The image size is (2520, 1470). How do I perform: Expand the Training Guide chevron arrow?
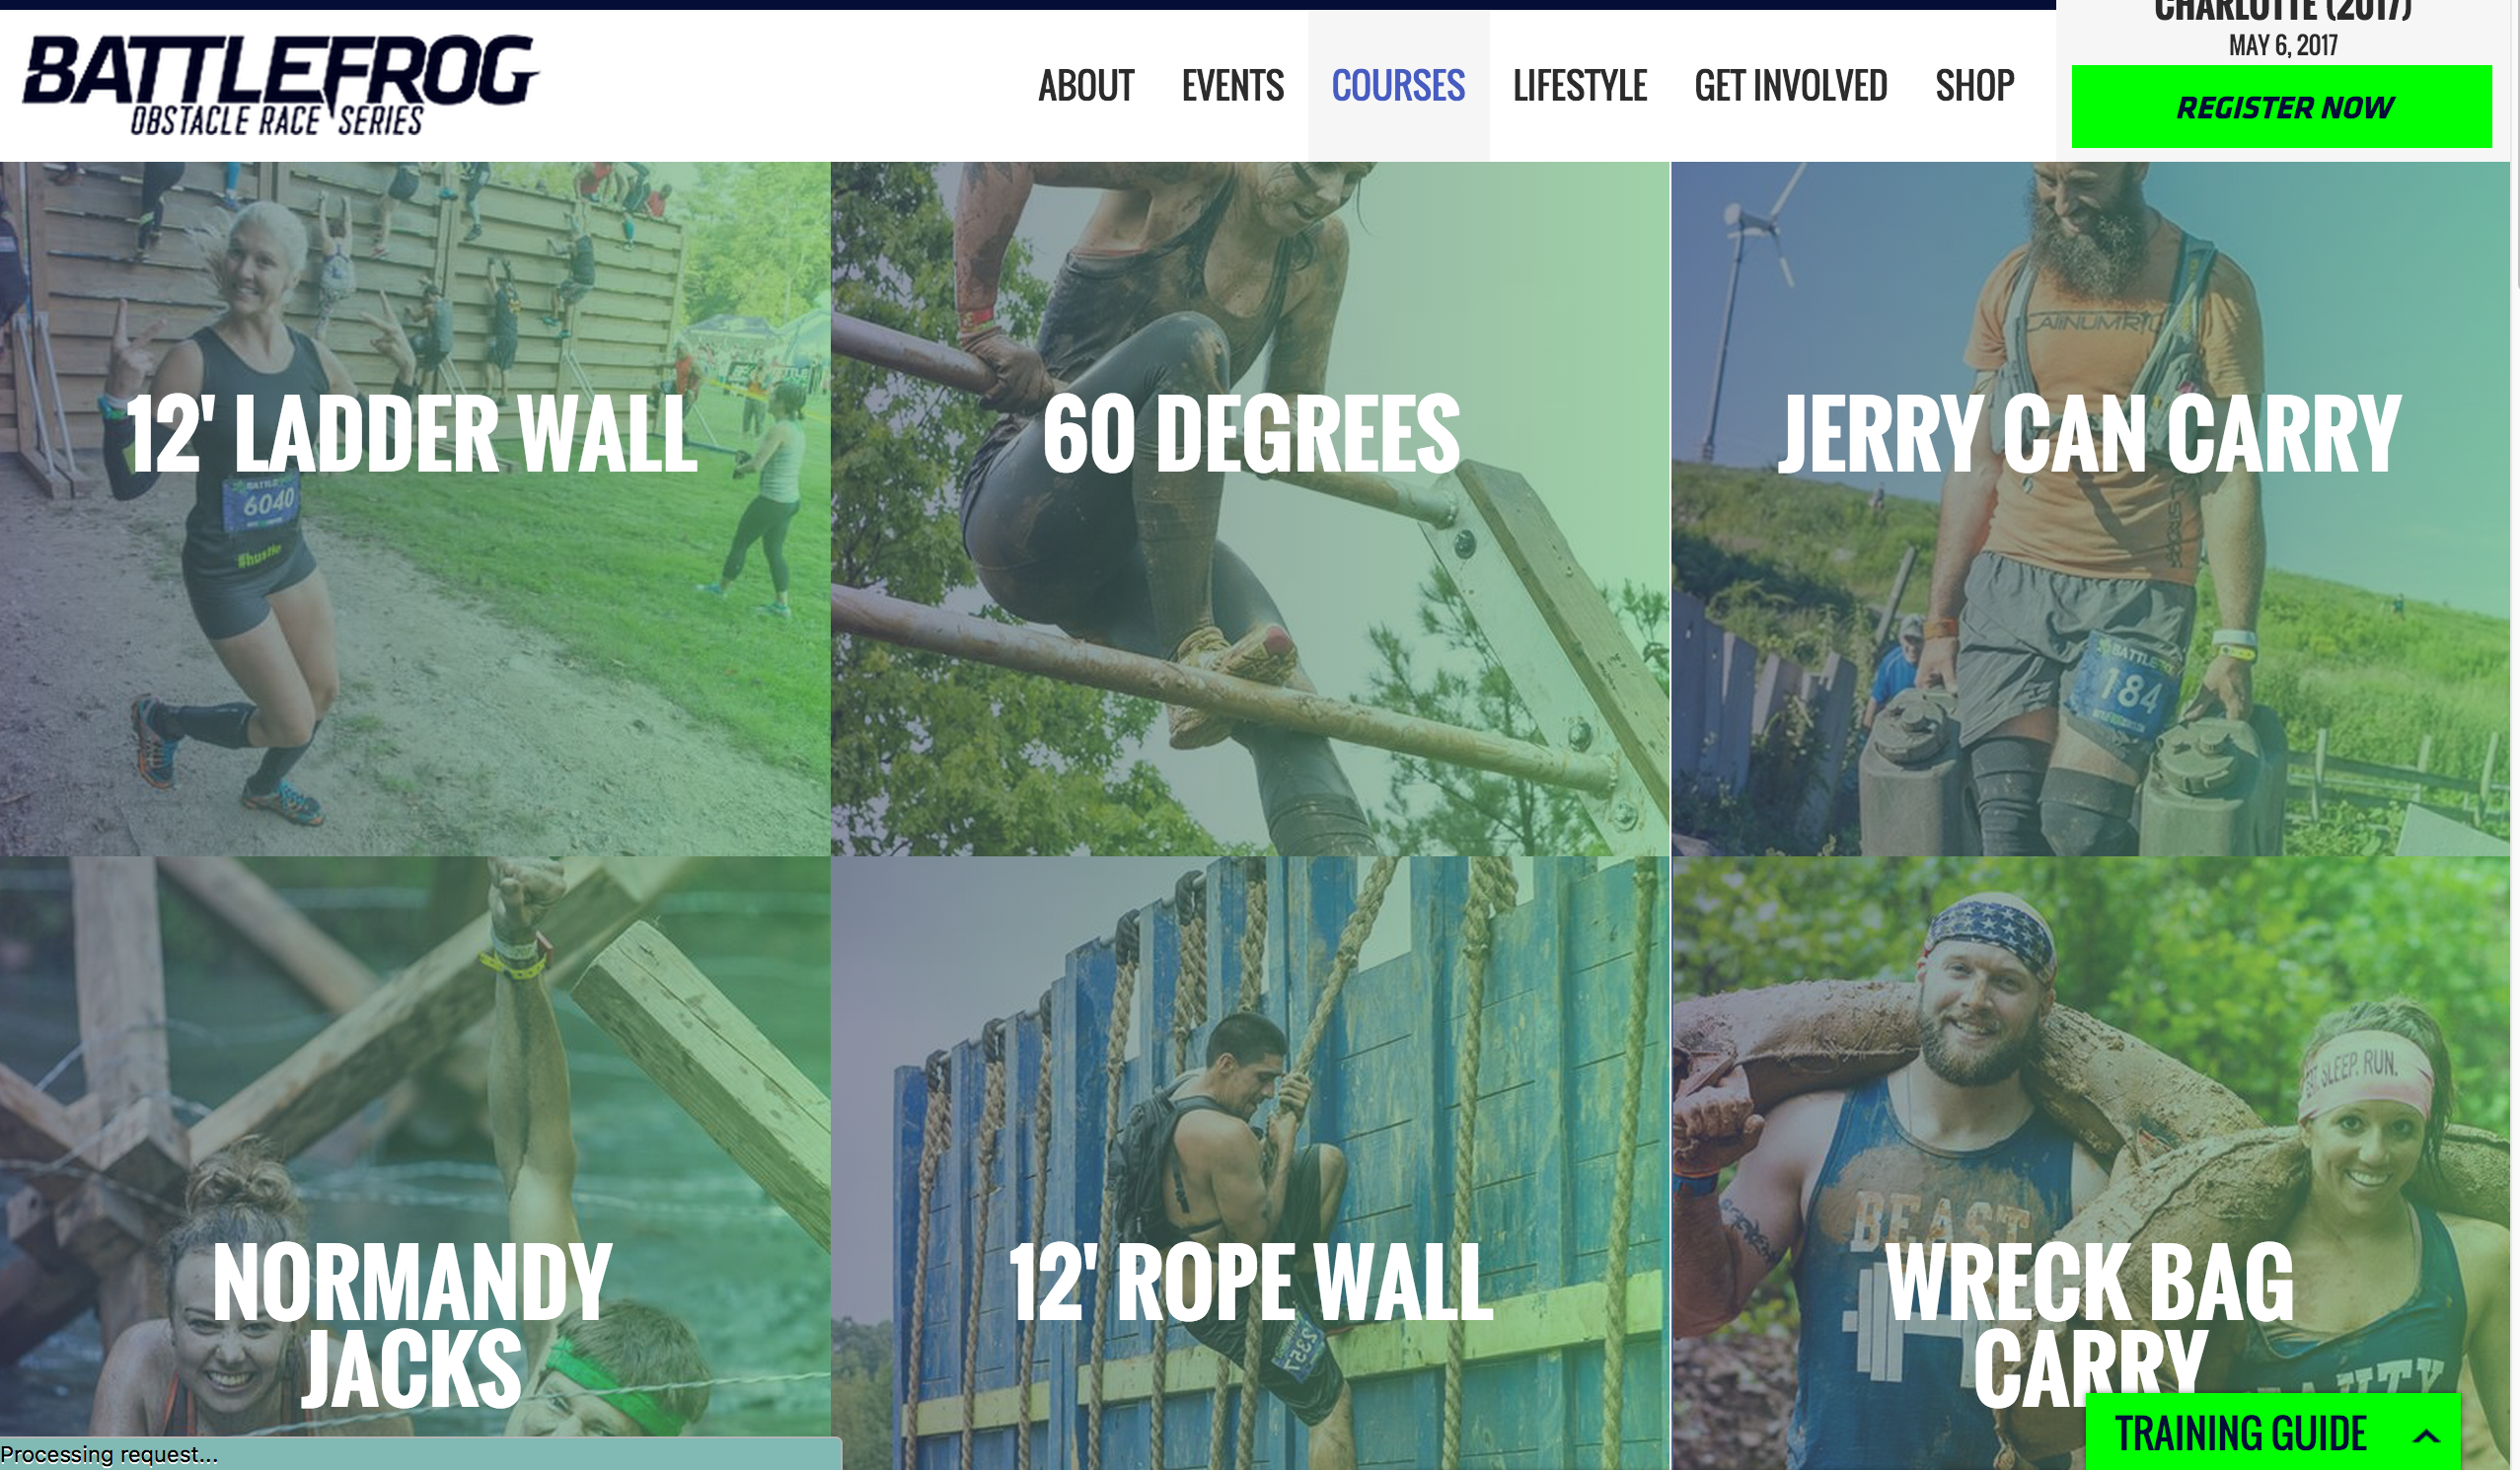pos(2426,1436)
